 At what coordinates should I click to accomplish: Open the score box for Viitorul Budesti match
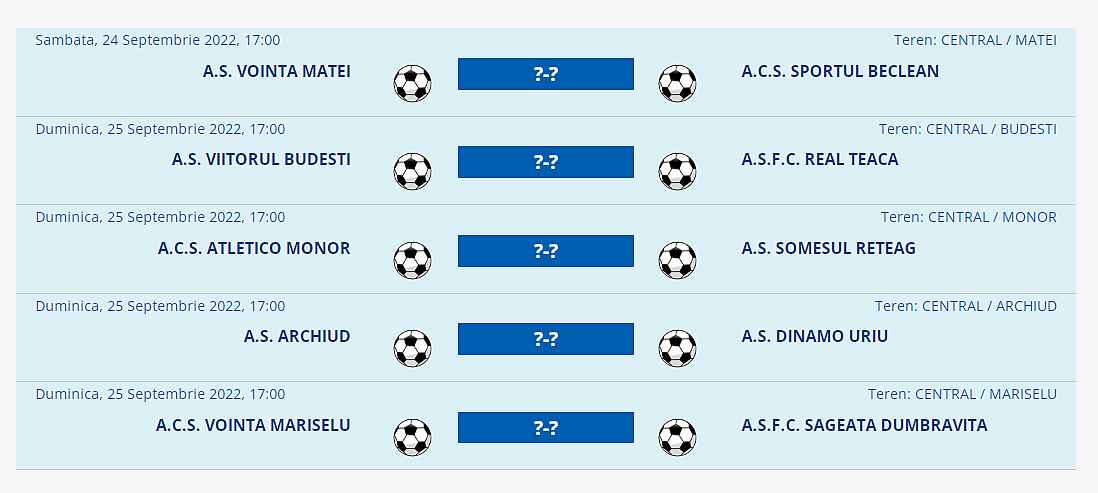coord(545,162)
